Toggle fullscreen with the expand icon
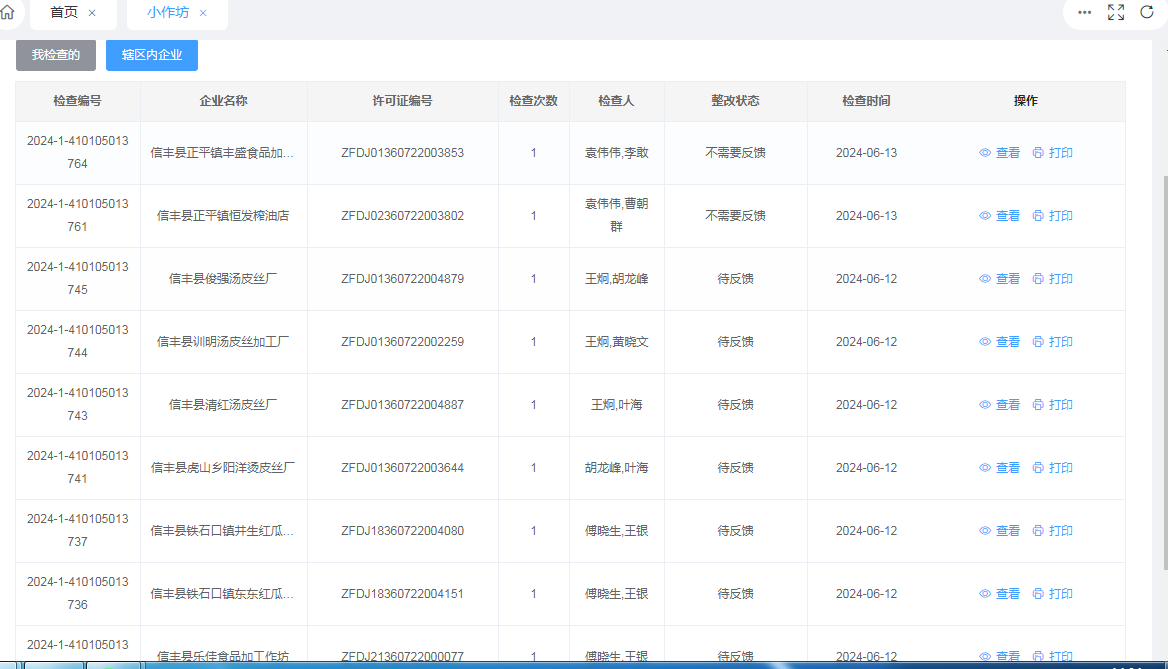This screenshot has width=1168, height=669. tap(1116, 13)
